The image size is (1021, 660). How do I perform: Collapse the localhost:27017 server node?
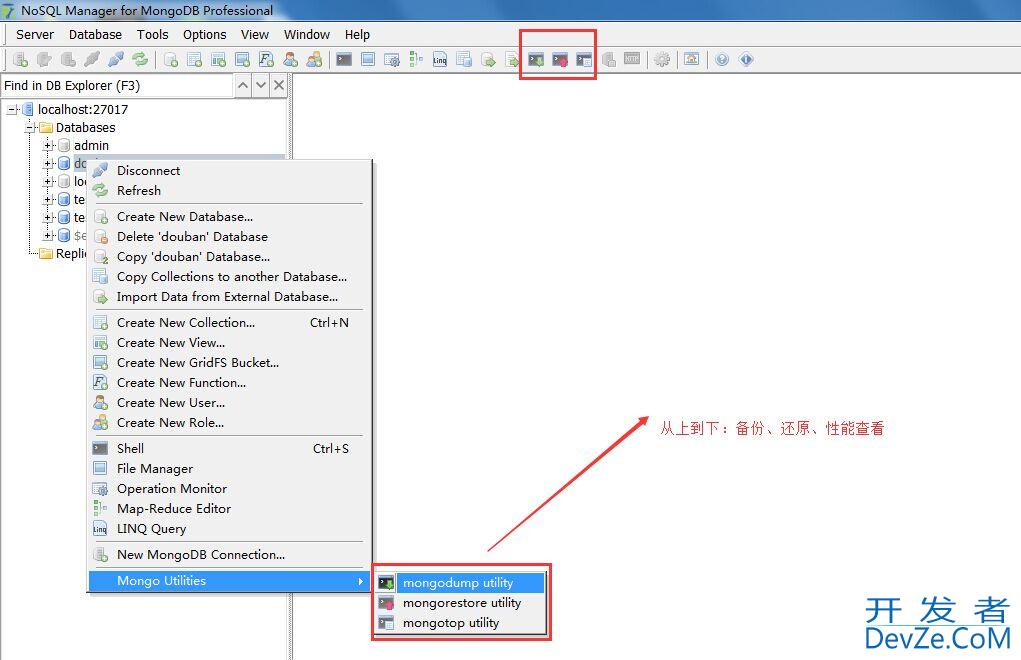point(12,109)
